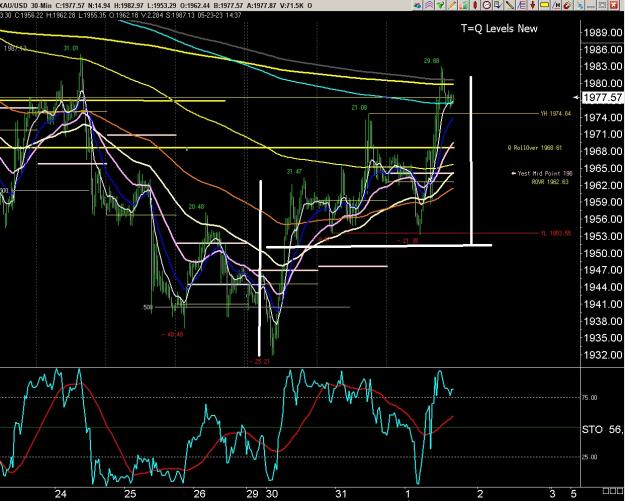Click the 1968.00 price axis label
The image size is (625, 501).
603,151
